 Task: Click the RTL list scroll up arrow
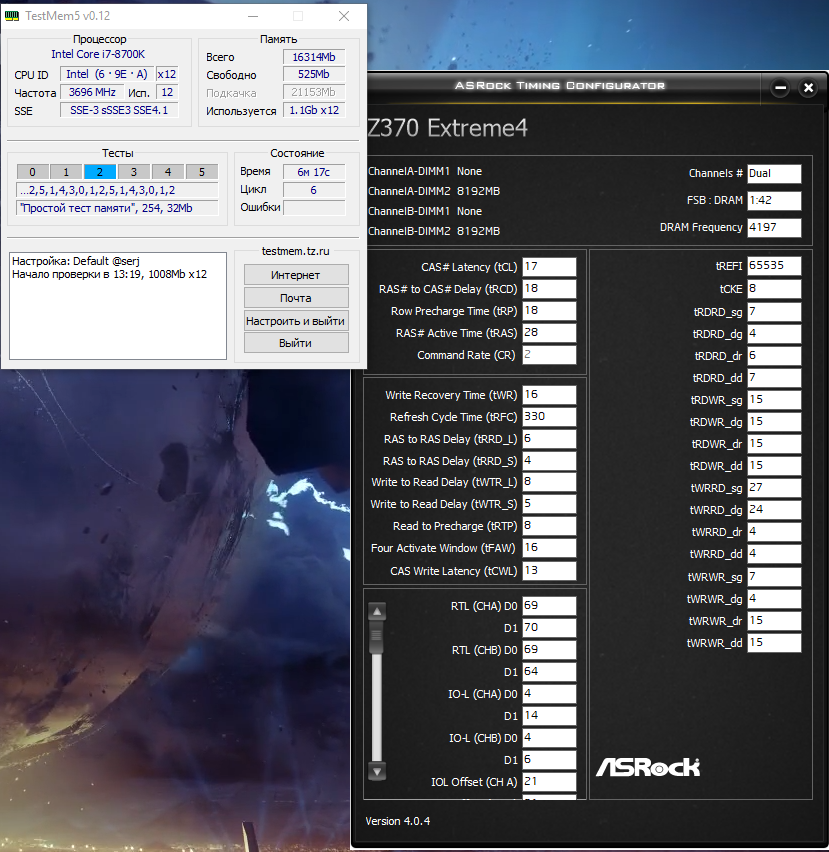point(377,612)
